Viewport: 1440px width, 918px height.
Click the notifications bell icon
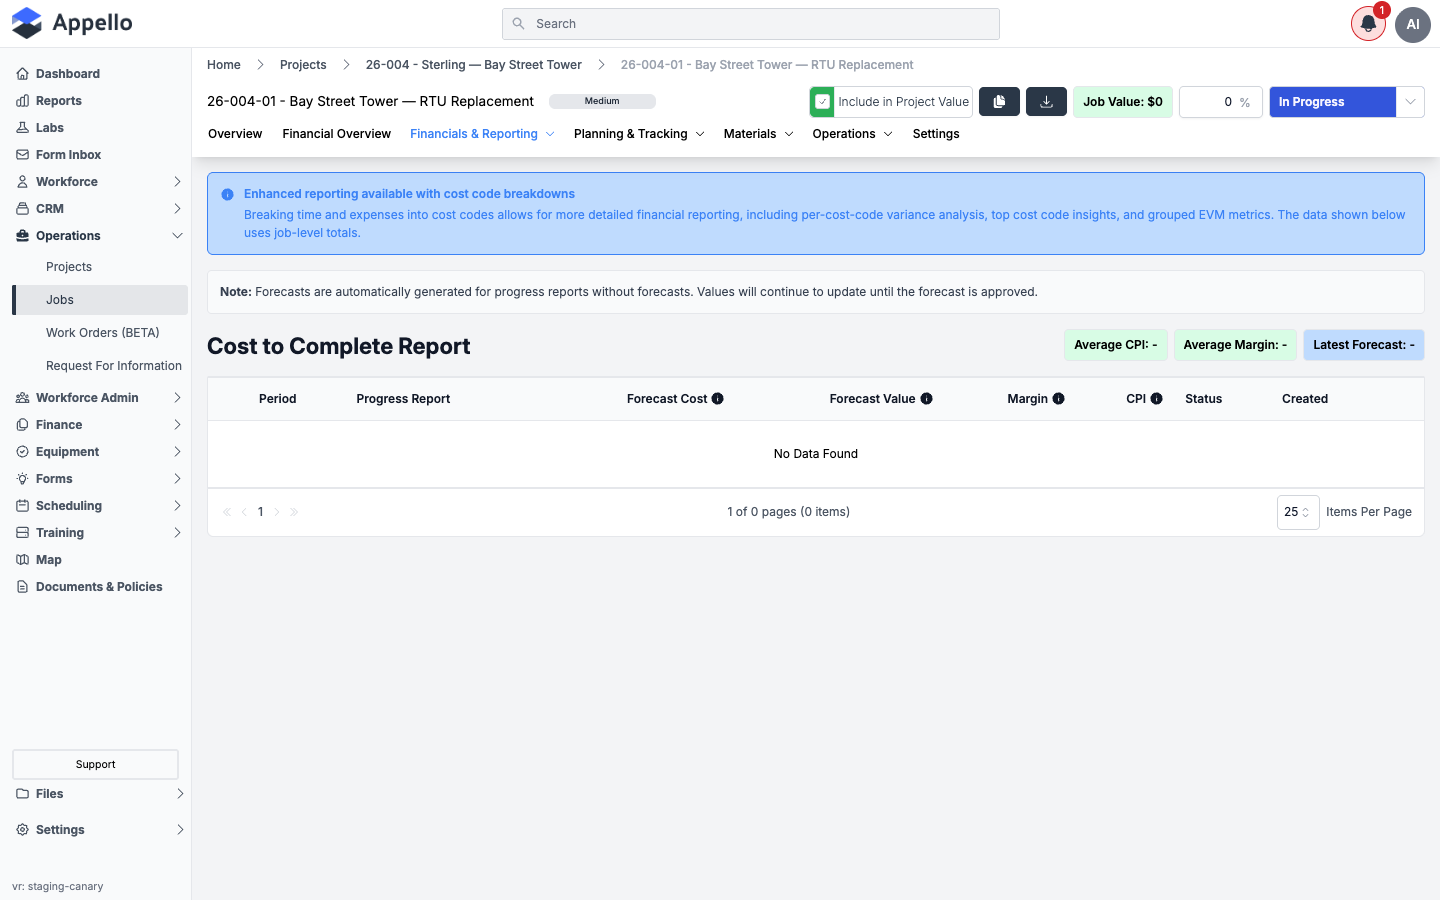click(x=1368, y=24)
